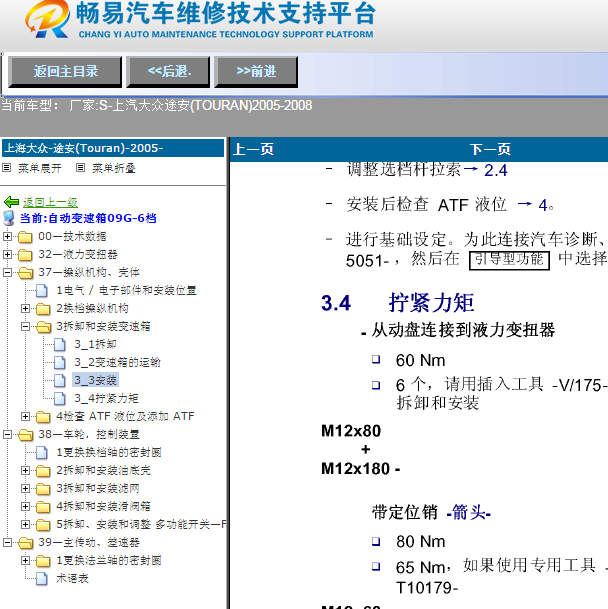
Task: Click the folder icon of 4检查 ATF 液位及添加 ATF
Action: pos(43,417)
